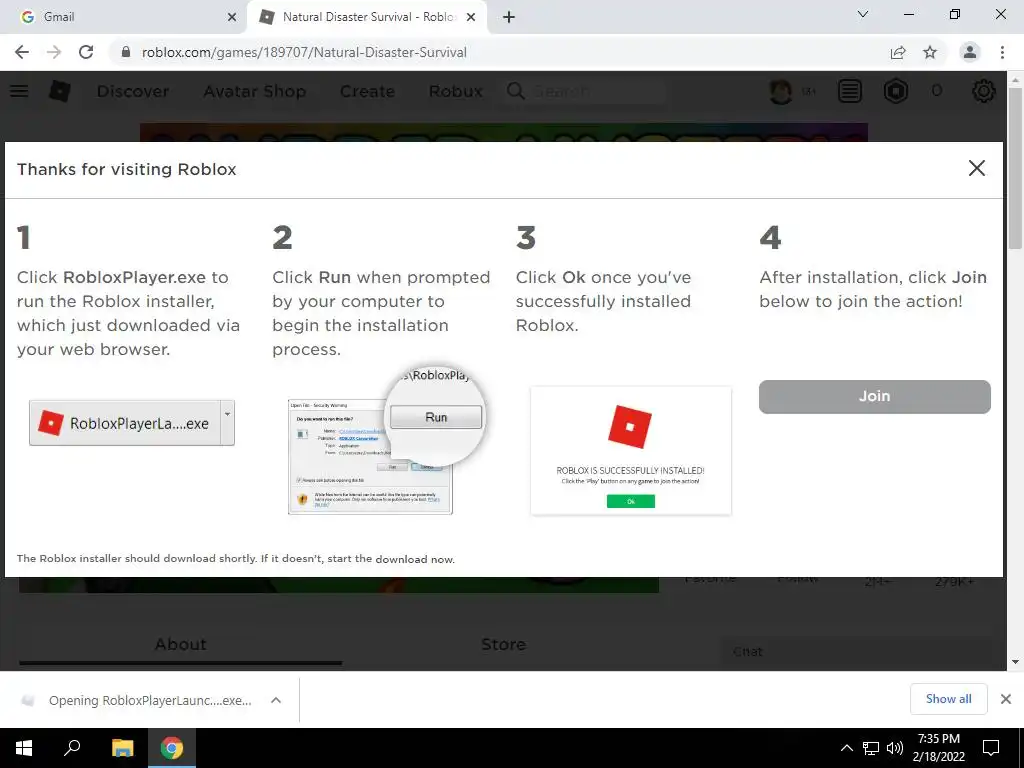Switch to the About tab
The width and height of the screenshot is (1024, 768).
coord(181,645)
